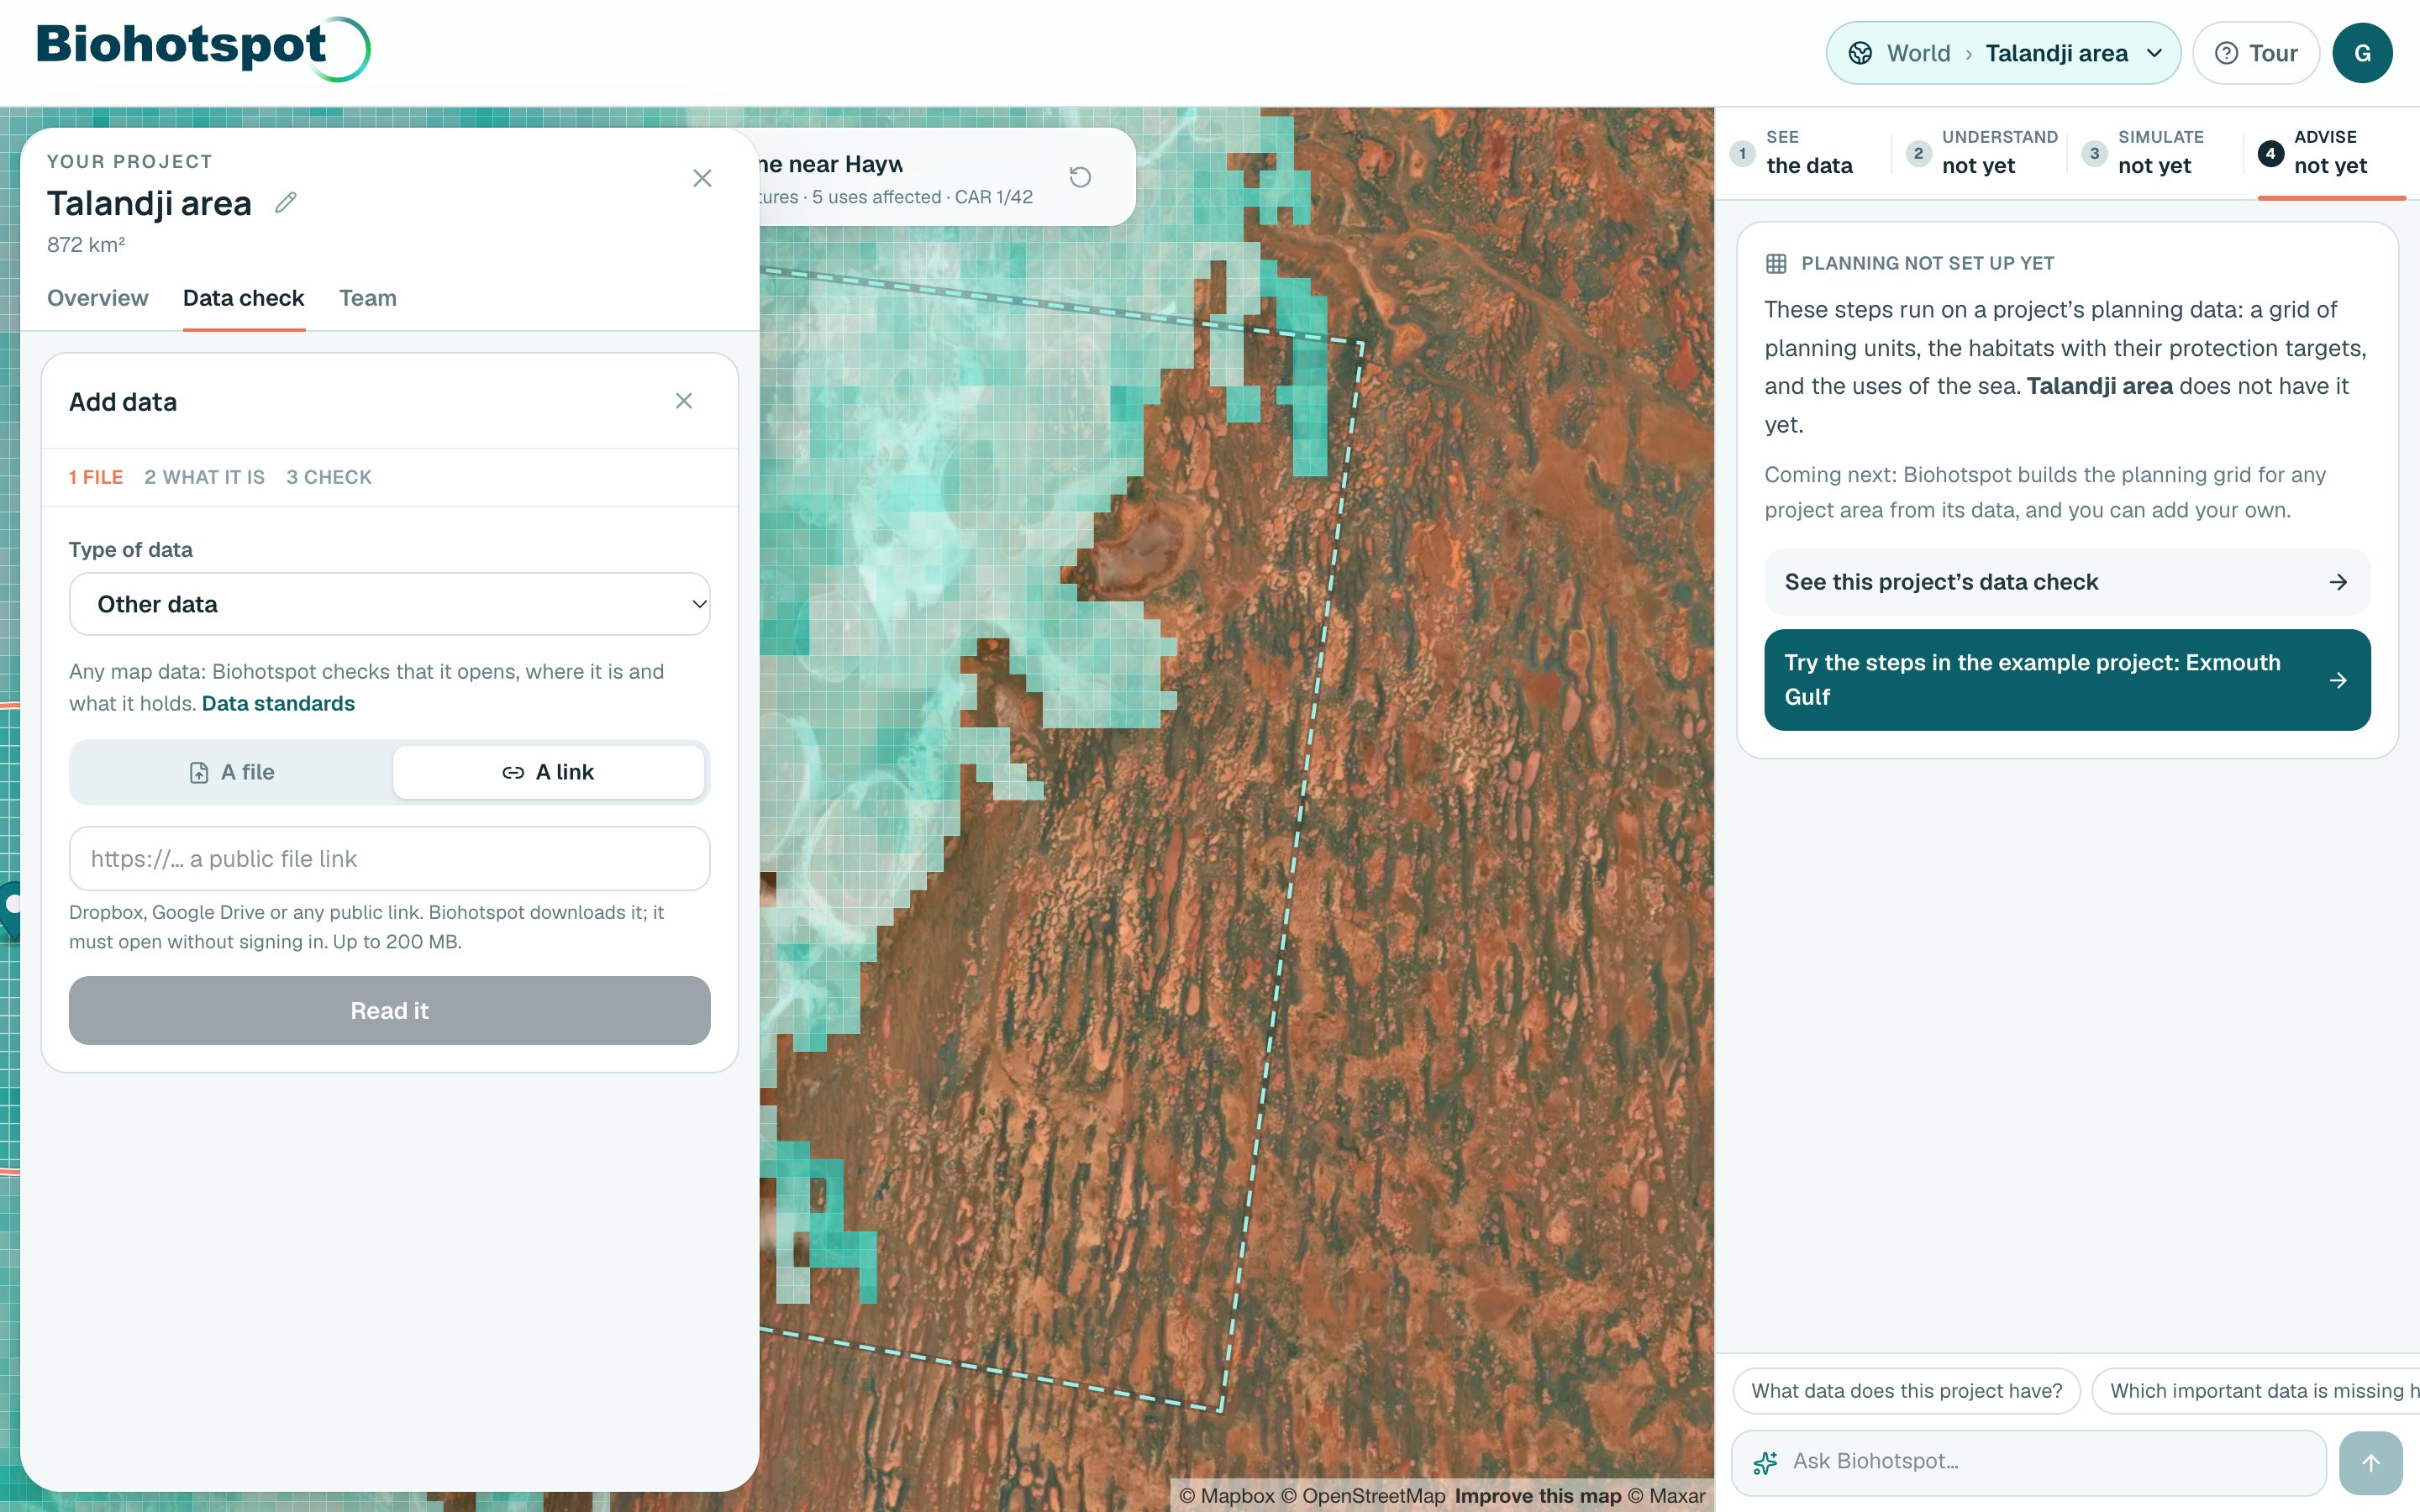
Task: Open the Data standards link
Action: click(278, 704)
